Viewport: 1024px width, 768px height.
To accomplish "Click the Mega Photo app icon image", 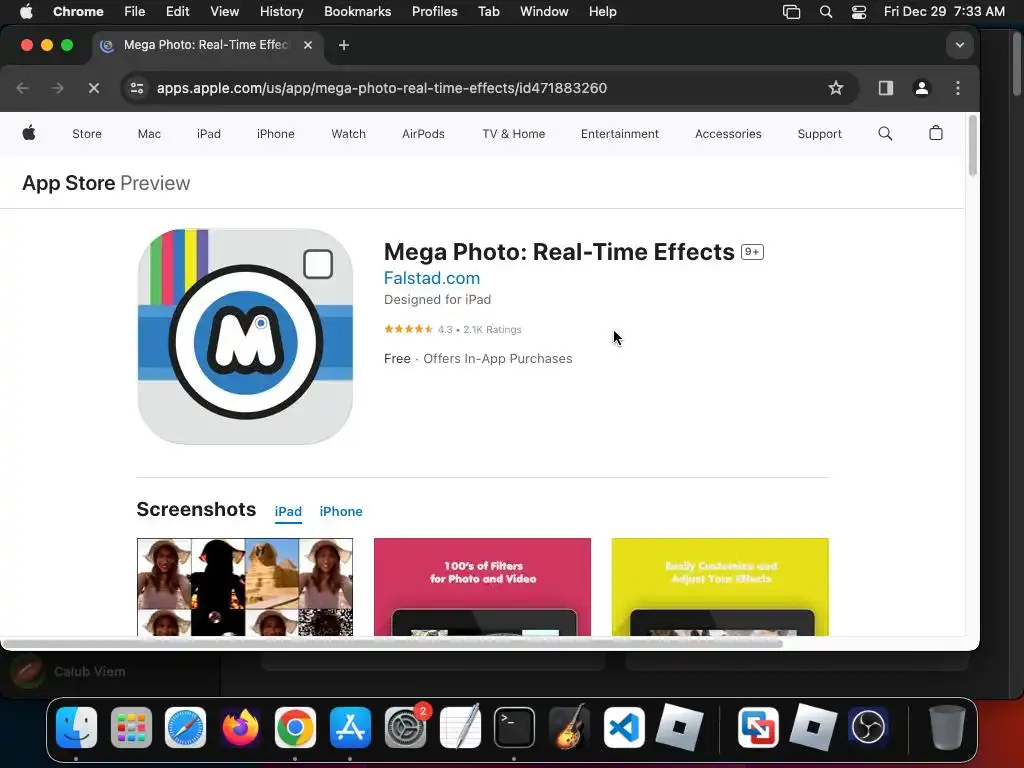I will point(246,336).
